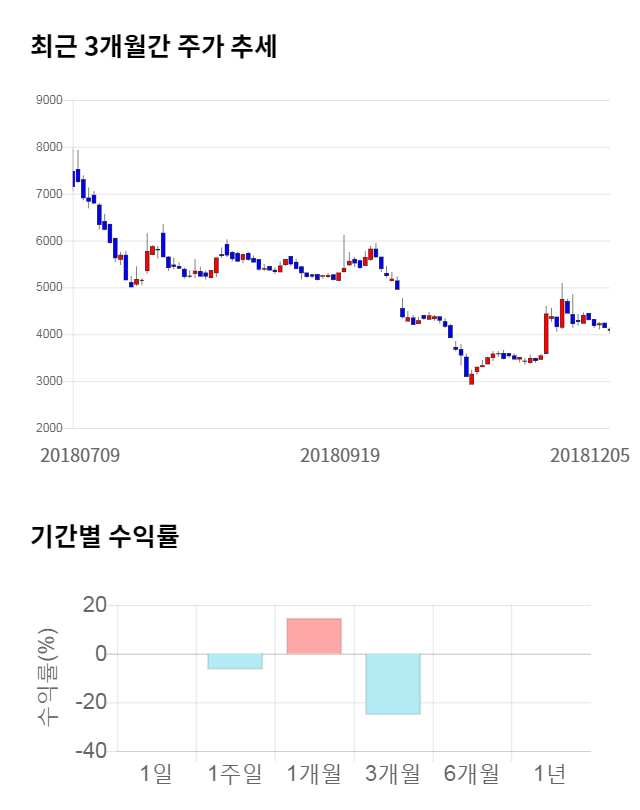Click the 수익률(%) axis title

46,677
